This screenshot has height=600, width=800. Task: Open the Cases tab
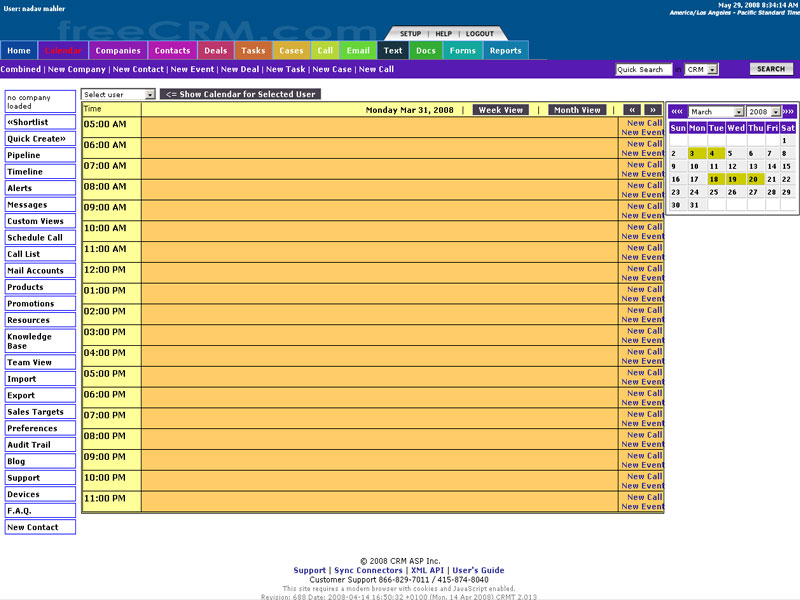pyautogui.click(x=291, y=51)
